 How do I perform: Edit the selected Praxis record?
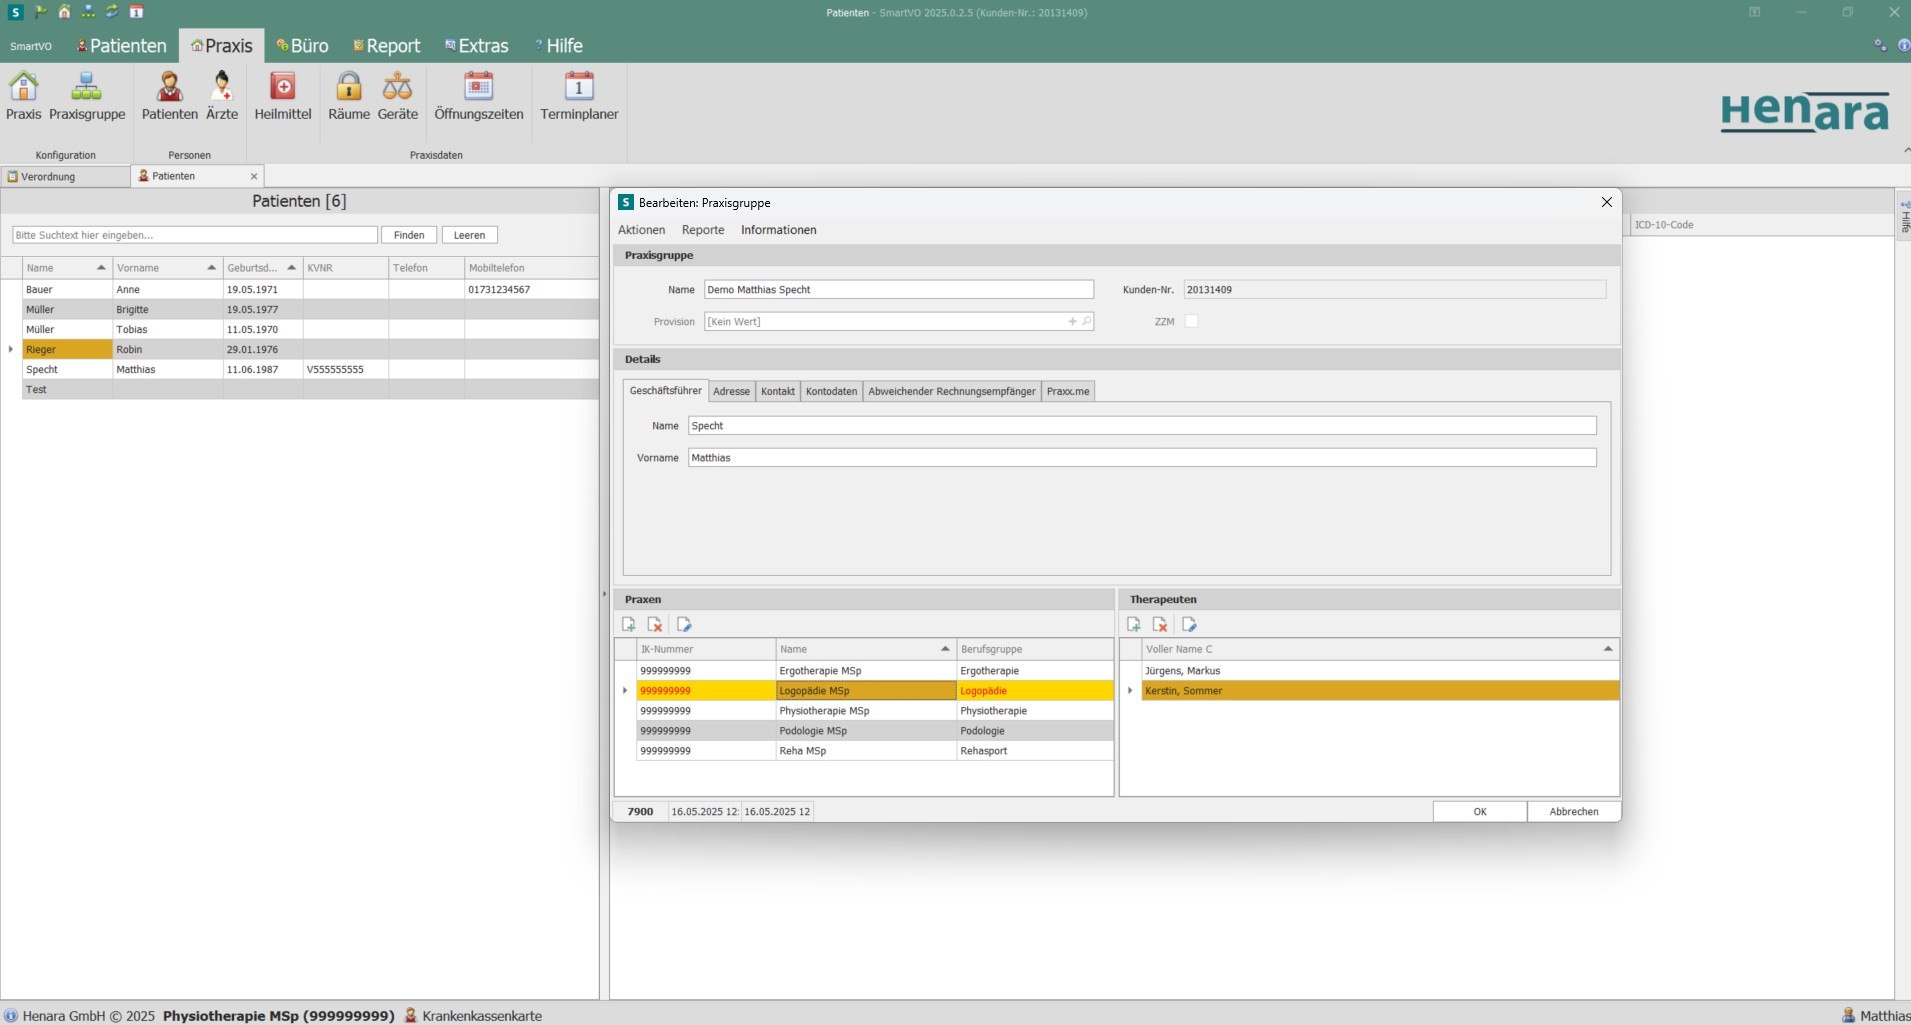(x=684, y=623)
